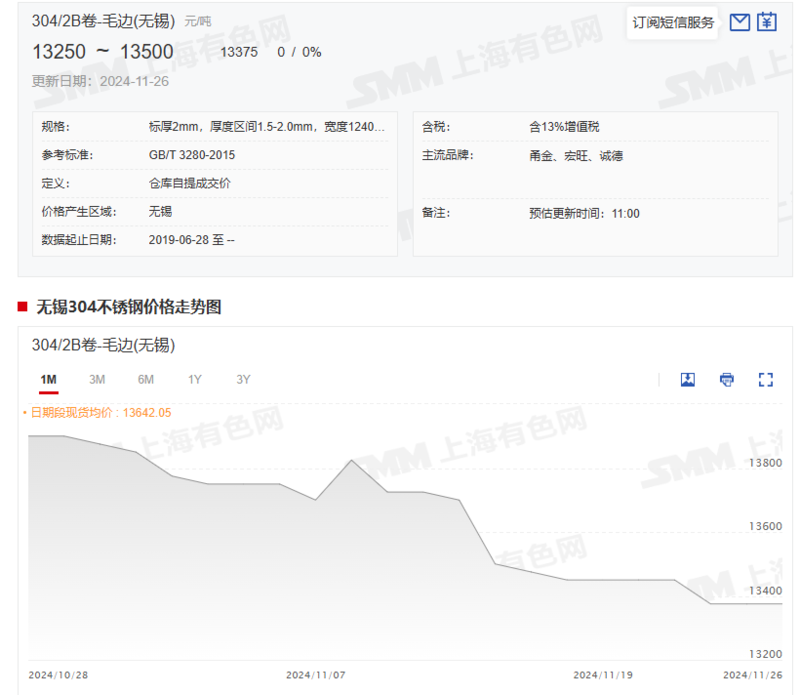Click x-axis label 2024/11/26
Viewport: 800px width, 695px height.
click(753, 675)
